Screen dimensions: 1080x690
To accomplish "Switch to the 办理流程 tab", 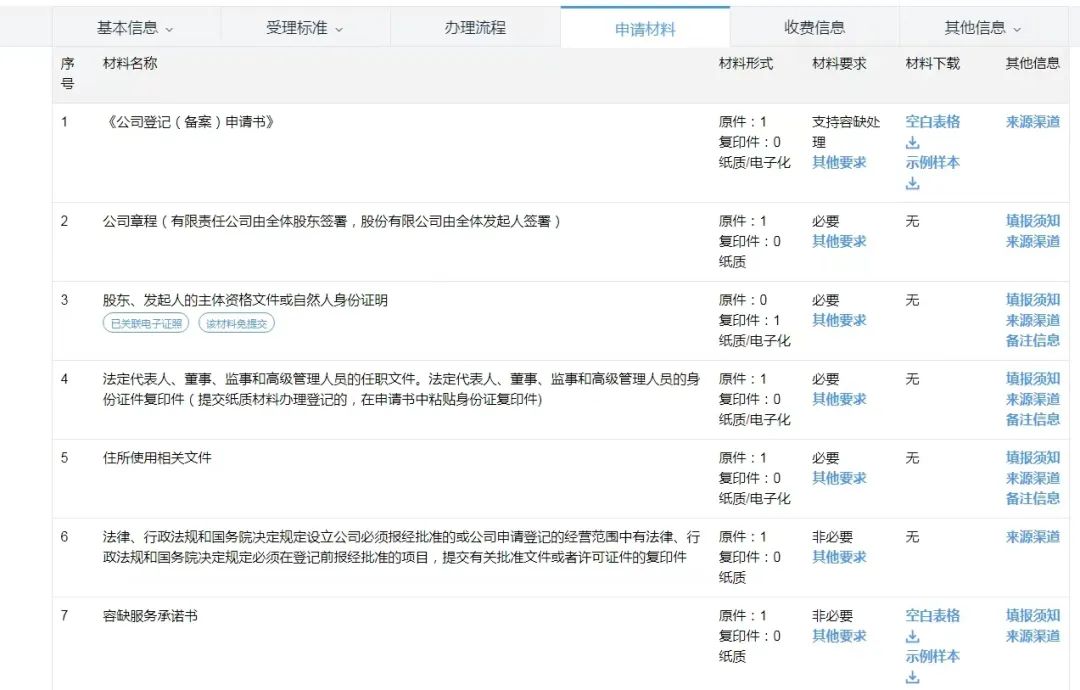I will click(475, 28).
